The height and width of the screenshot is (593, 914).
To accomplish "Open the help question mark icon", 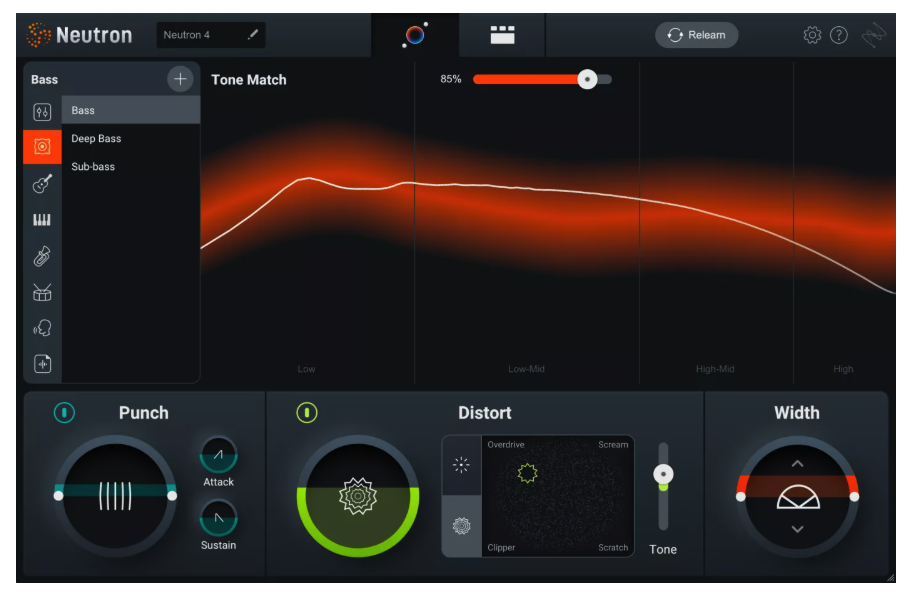I will click(x=839, y=35).
